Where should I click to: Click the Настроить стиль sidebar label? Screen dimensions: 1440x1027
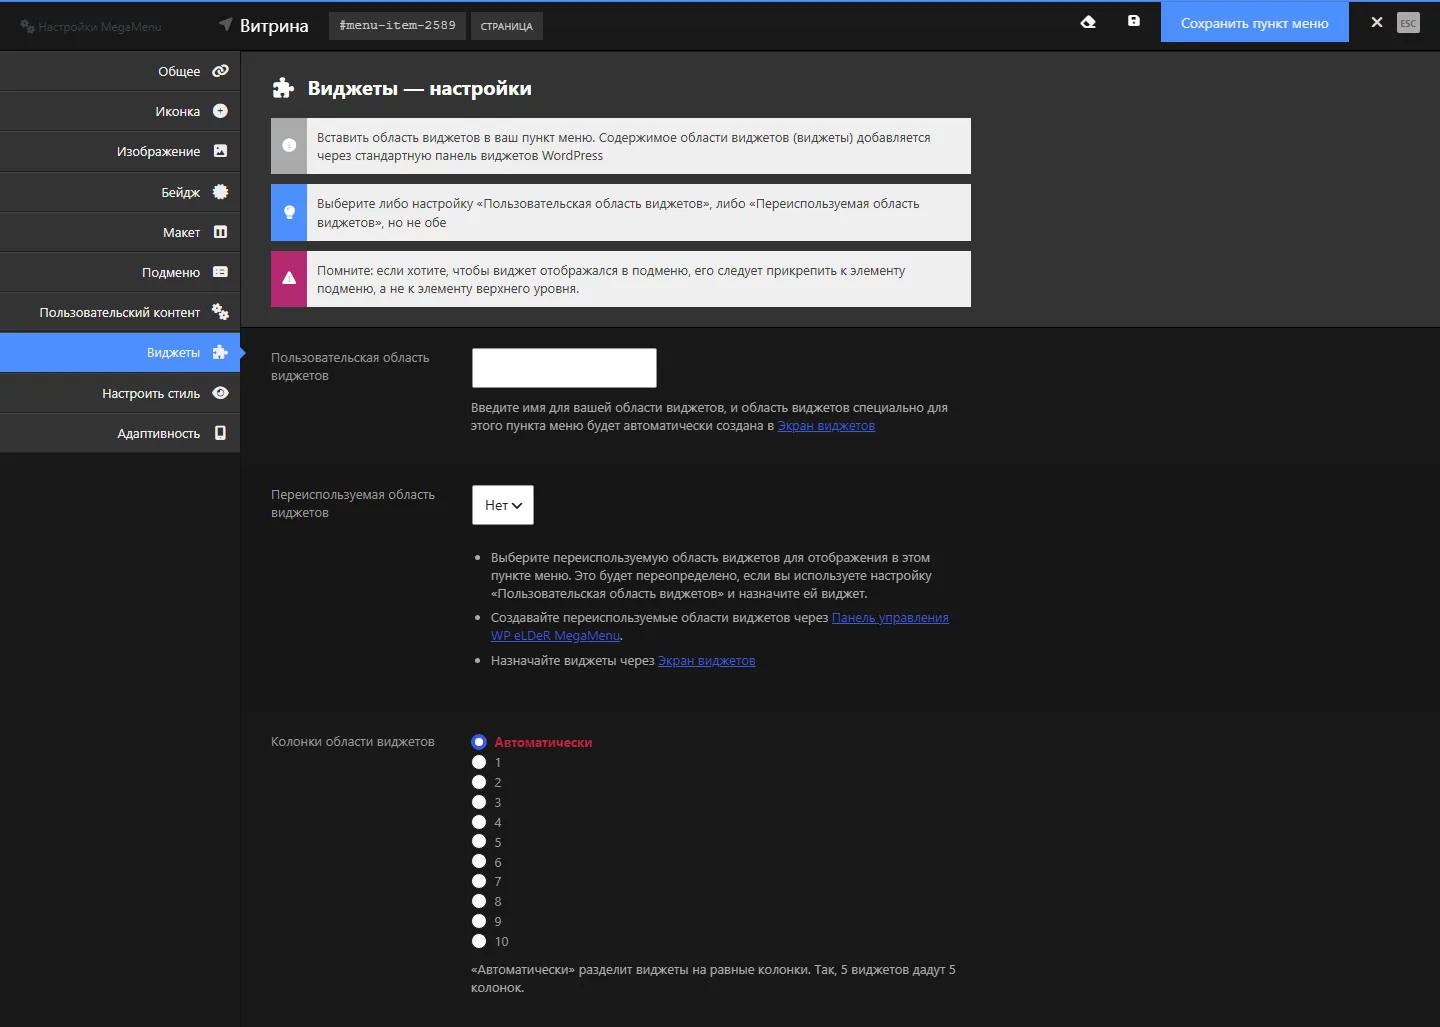pyautogui.click(x=151, y=394)
